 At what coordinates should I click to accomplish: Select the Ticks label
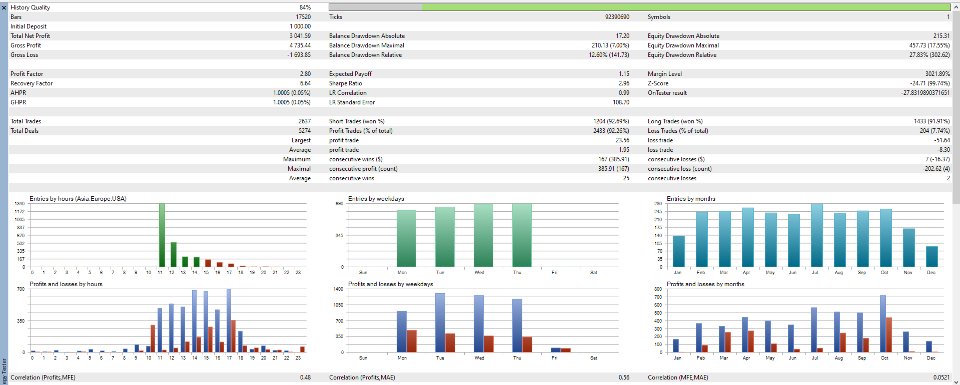pos(336,17)
